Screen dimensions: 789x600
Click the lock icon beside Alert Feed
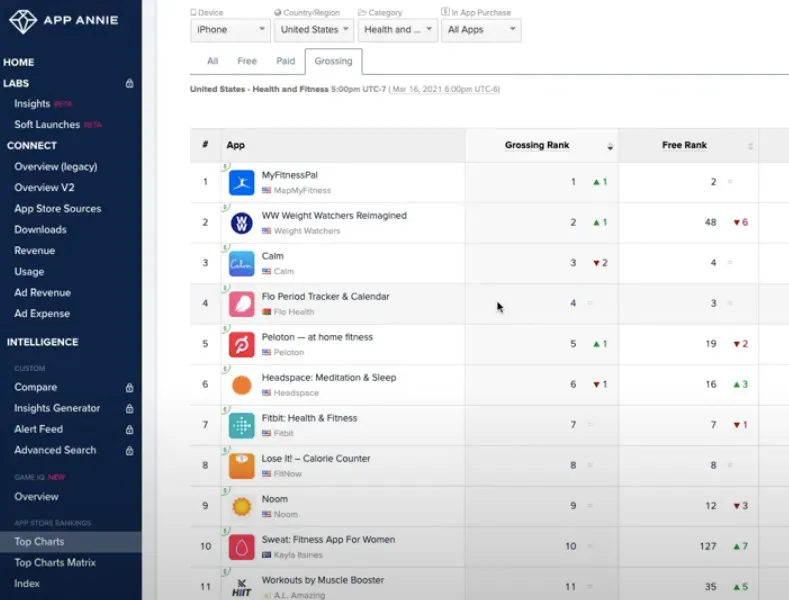pos(129,429)
